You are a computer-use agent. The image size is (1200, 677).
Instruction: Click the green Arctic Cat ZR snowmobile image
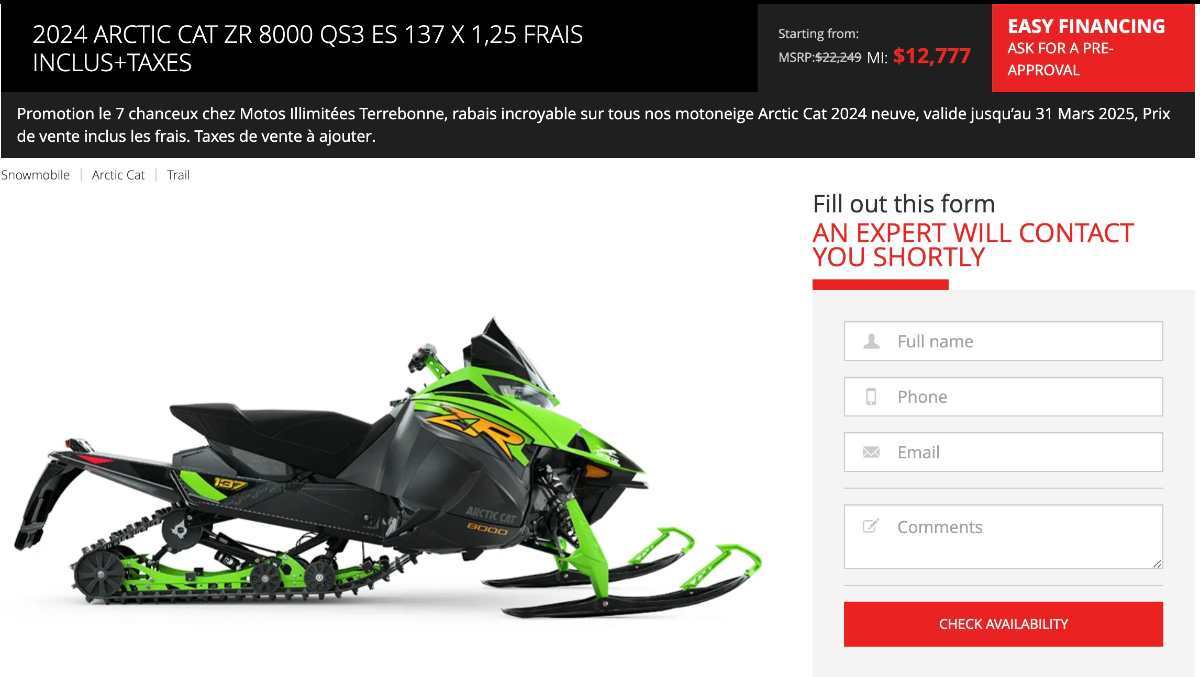point(388,470)
